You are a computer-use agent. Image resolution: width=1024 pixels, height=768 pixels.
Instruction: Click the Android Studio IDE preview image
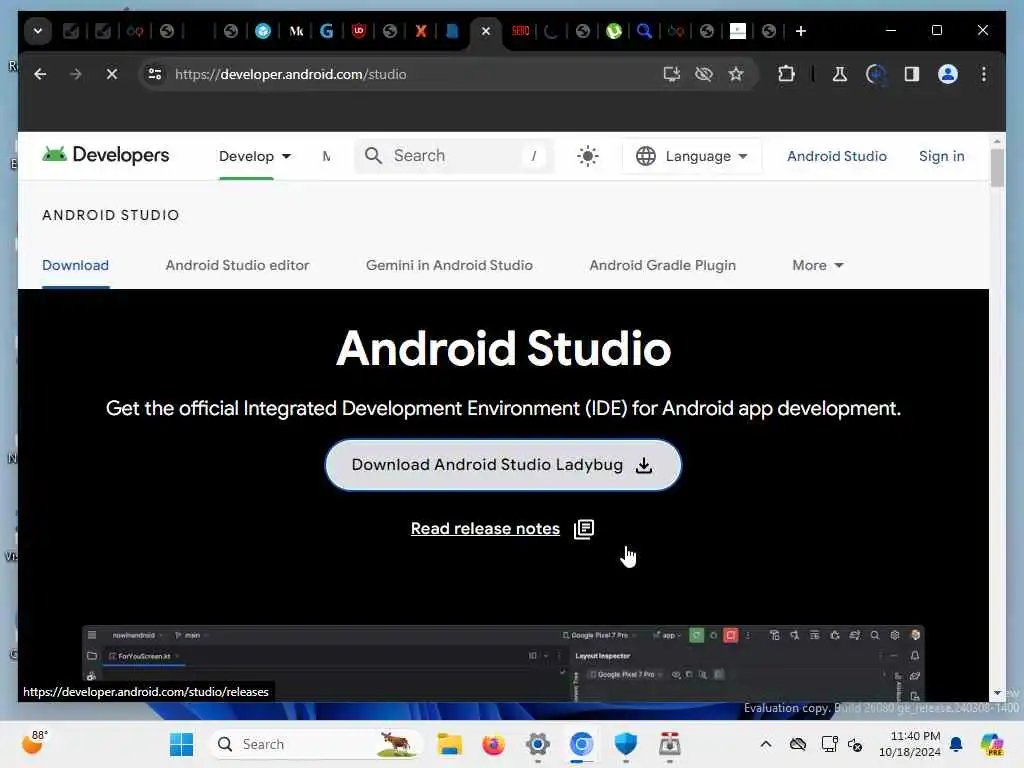(x=503, y=663)
